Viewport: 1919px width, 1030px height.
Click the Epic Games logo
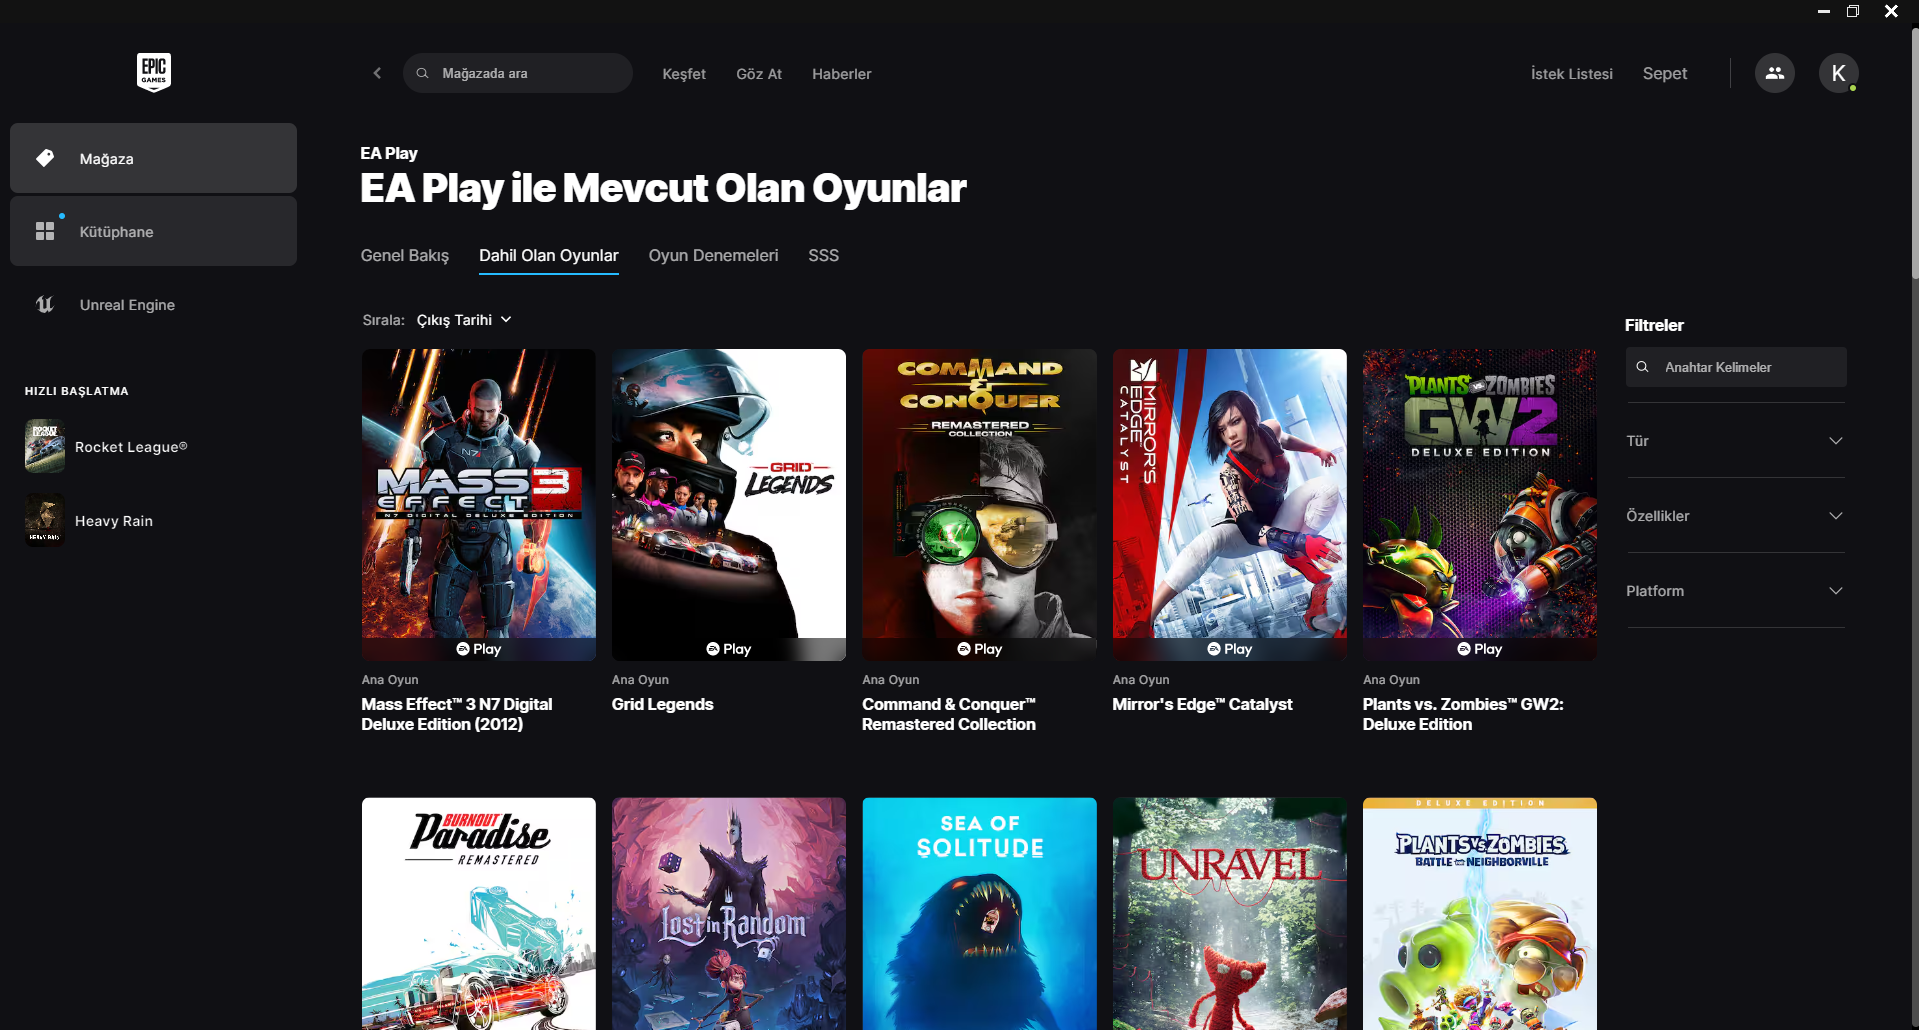pyautogui.click(x=154, y=72)
